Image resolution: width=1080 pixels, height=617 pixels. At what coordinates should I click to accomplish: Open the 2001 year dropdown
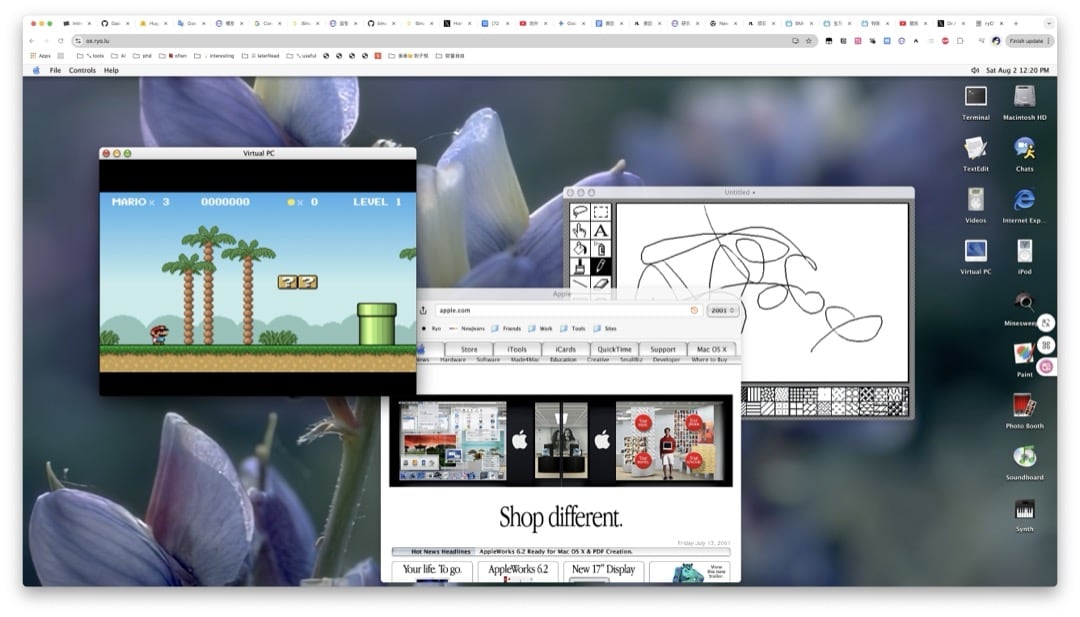(723, 311)
